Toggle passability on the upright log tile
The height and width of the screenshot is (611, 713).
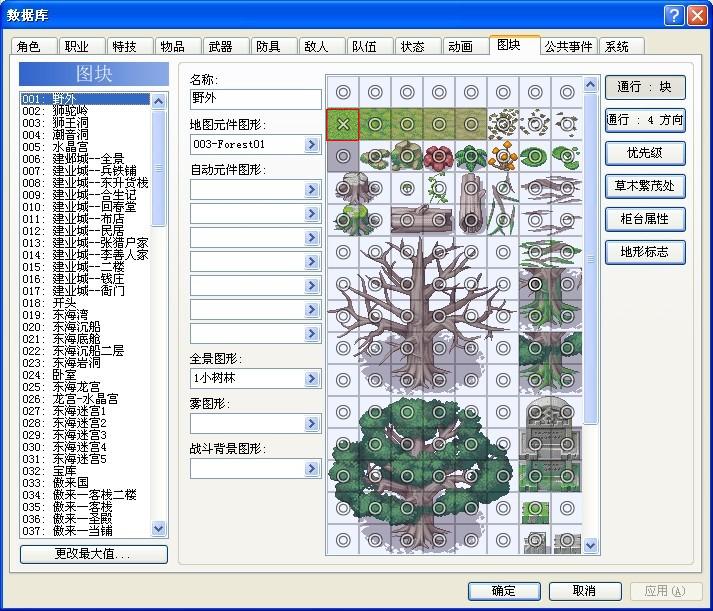(x=471, y=188)
